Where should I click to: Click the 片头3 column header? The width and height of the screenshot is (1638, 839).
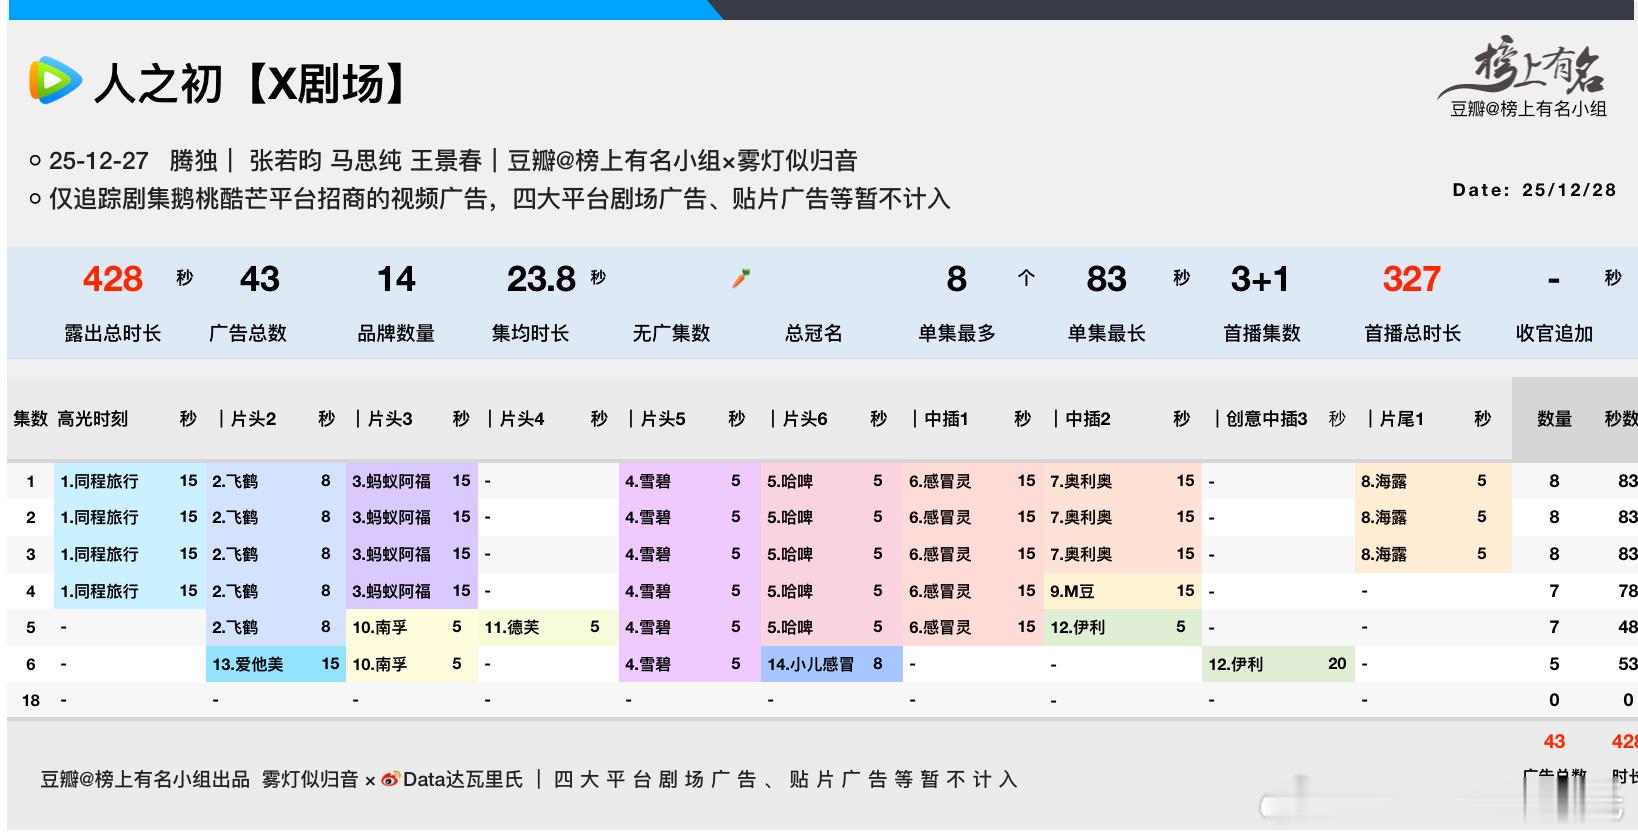[390, 419]
